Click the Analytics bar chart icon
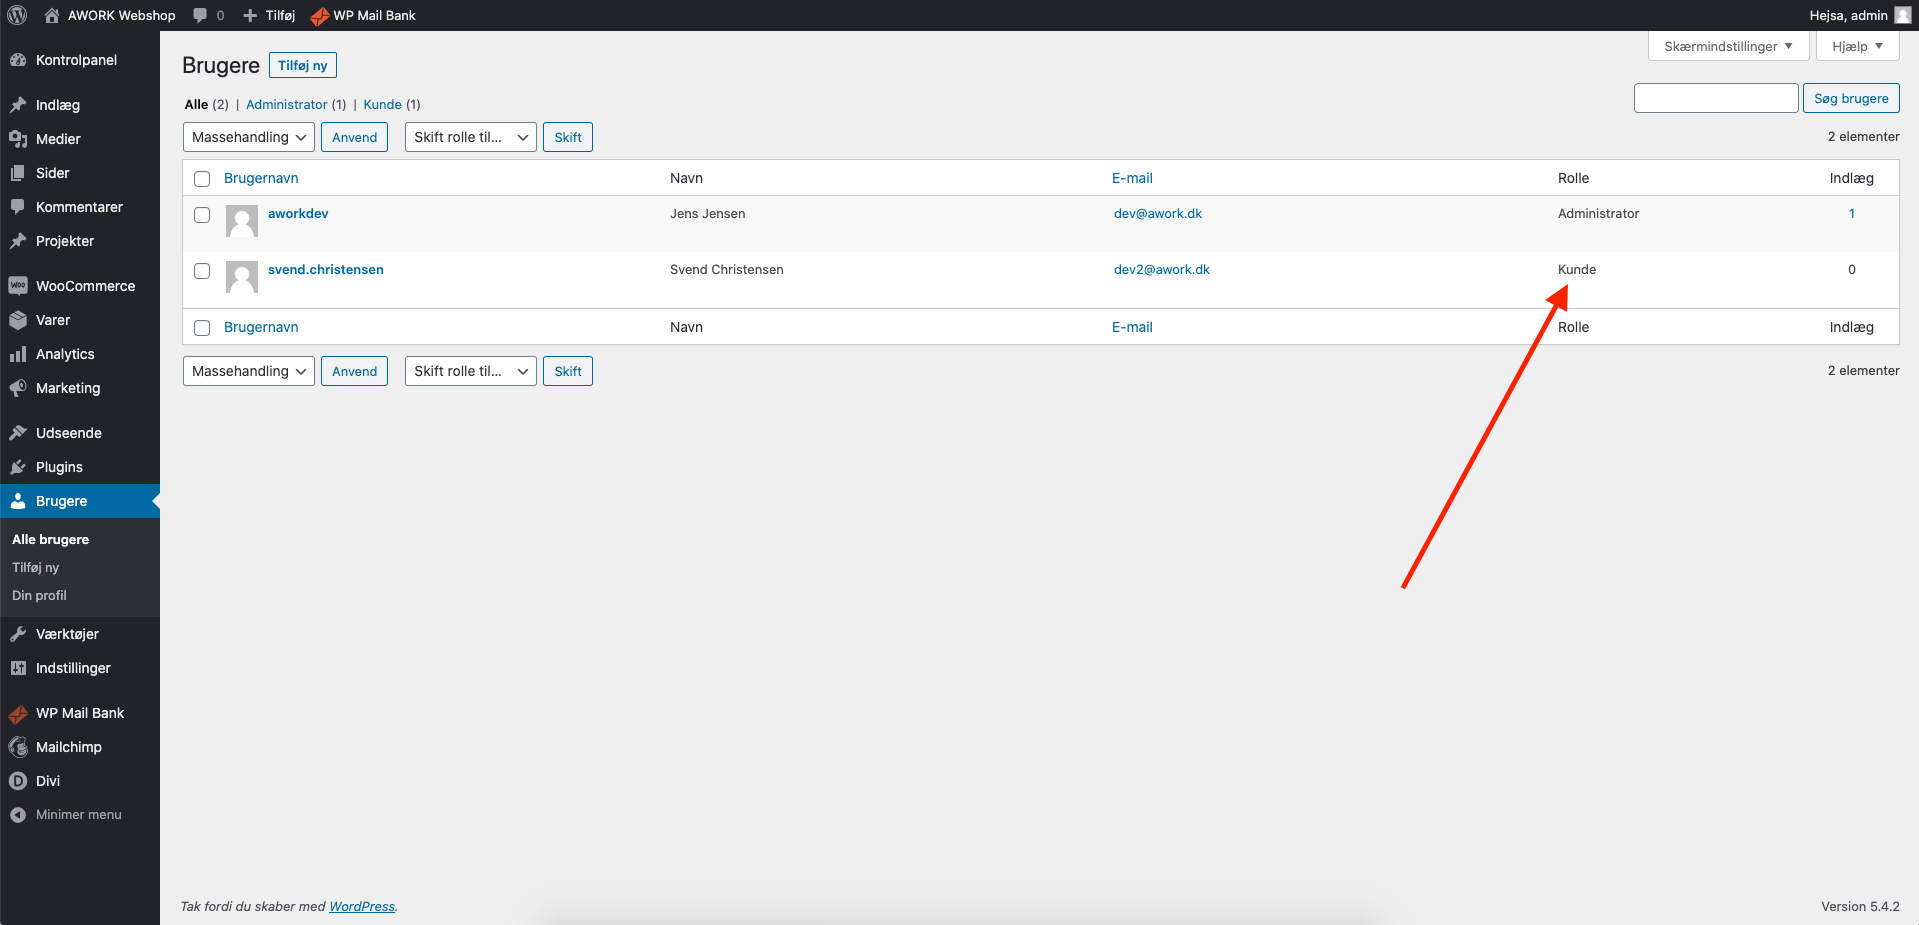 [18, 354]
